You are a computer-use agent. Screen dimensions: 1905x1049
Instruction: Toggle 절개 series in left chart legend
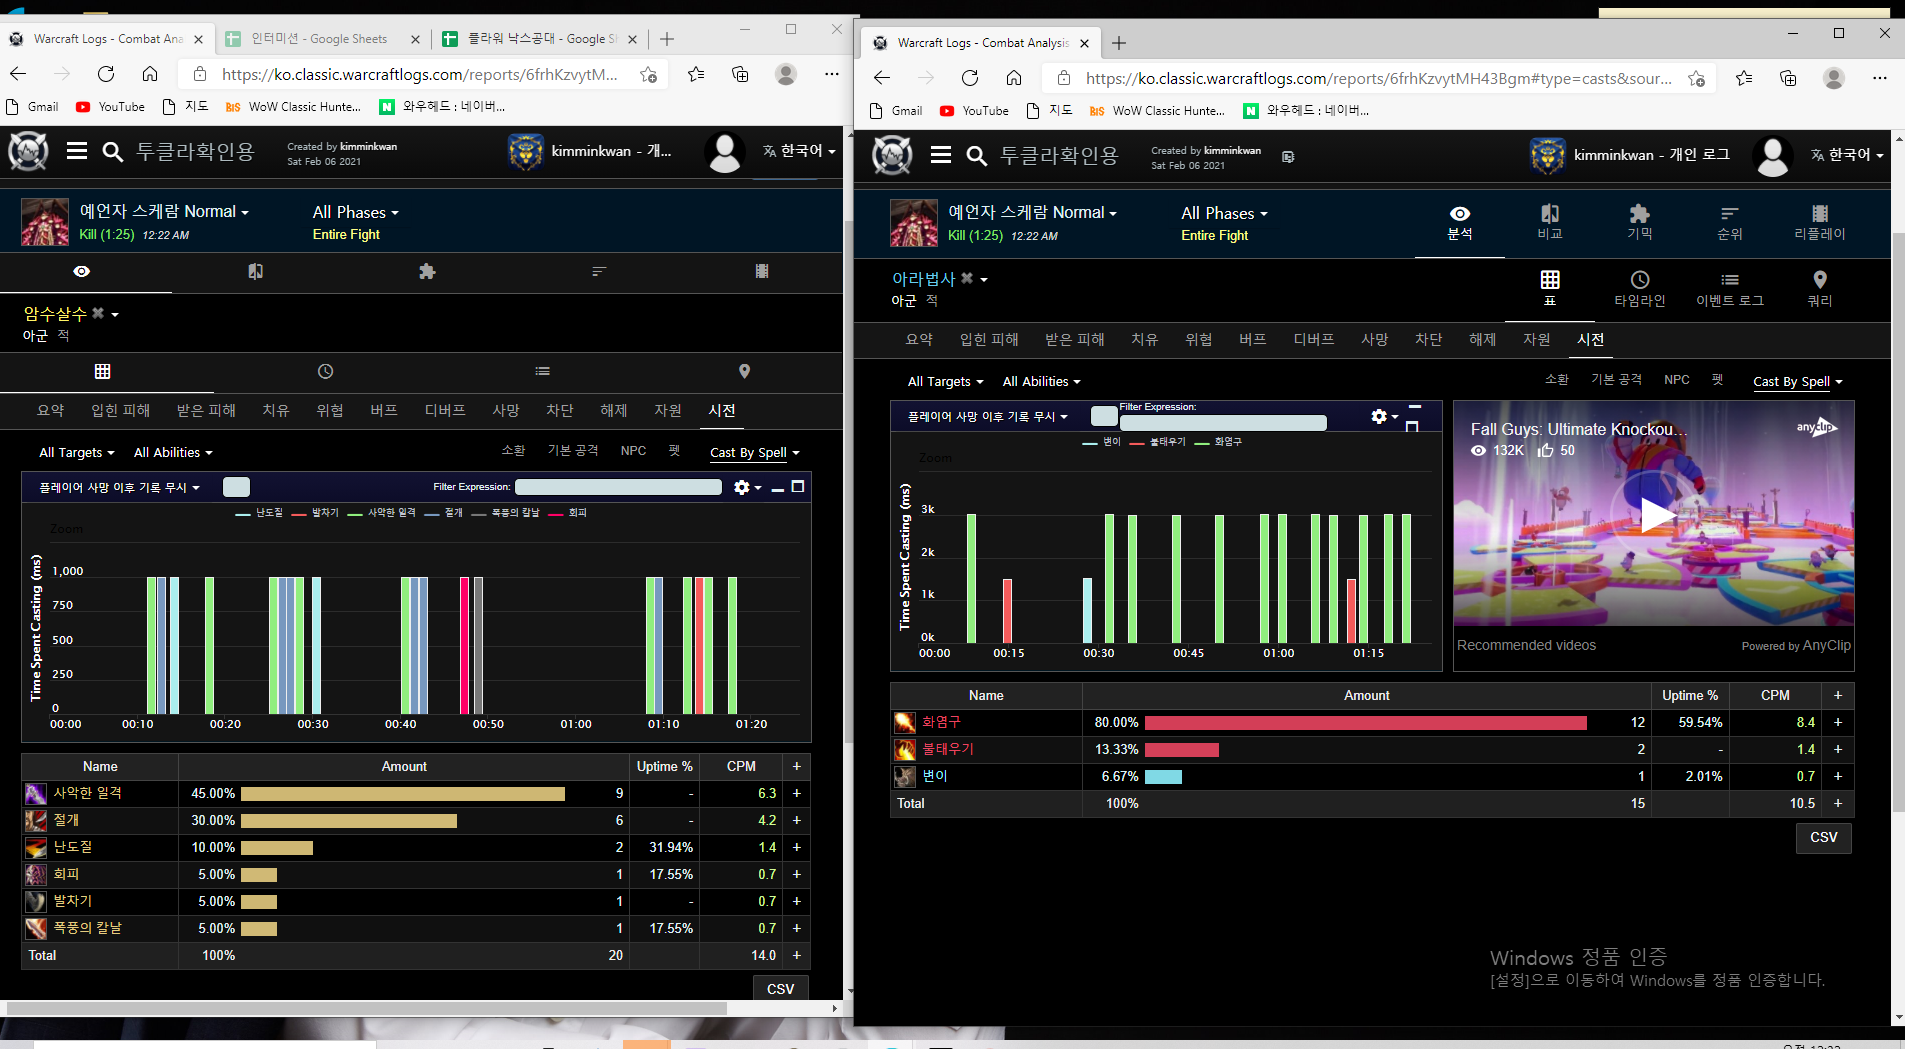pos(444,512)
